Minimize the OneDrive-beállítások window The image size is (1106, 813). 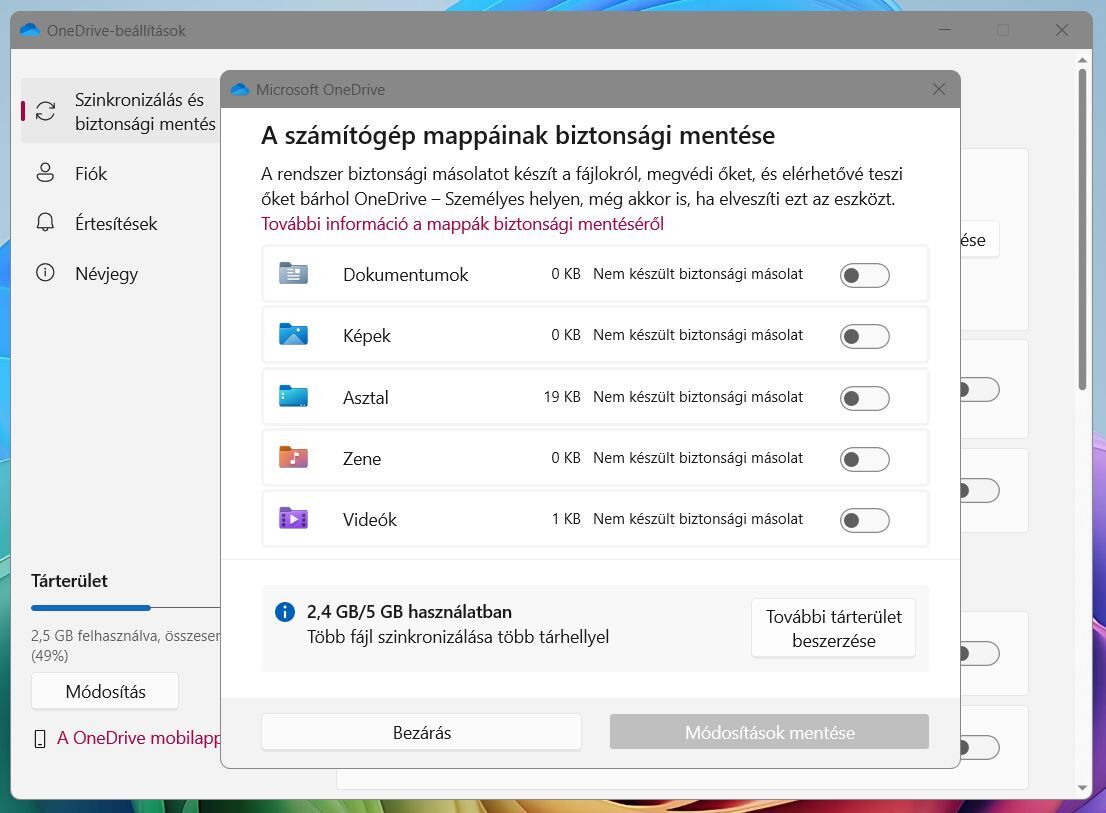point(945,30)
